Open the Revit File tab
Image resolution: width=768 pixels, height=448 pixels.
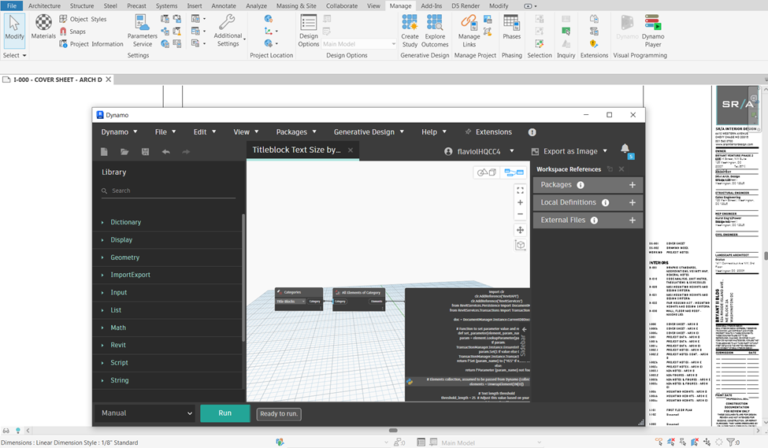pyautogui.click(x=11, y=6)
